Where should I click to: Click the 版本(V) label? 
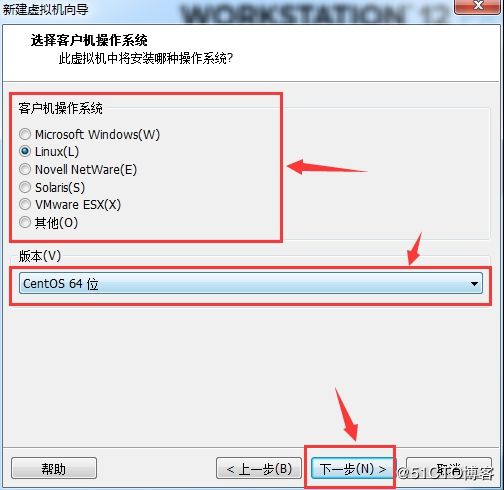40,256
